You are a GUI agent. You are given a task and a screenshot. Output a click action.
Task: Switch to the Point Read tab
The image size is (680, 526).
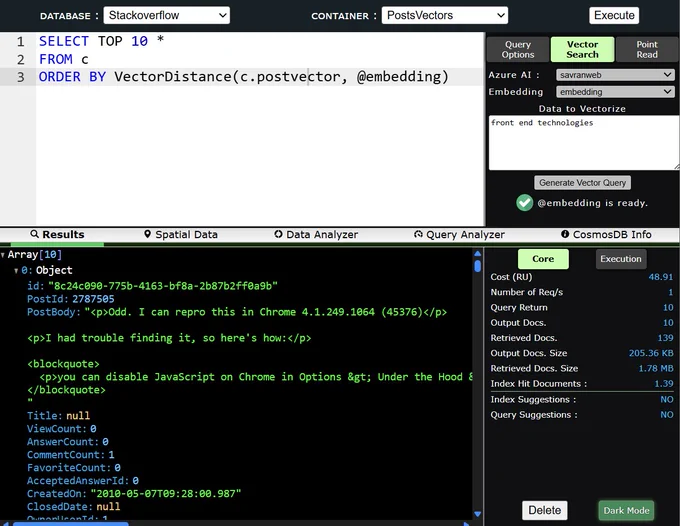[x=647, y=49]
